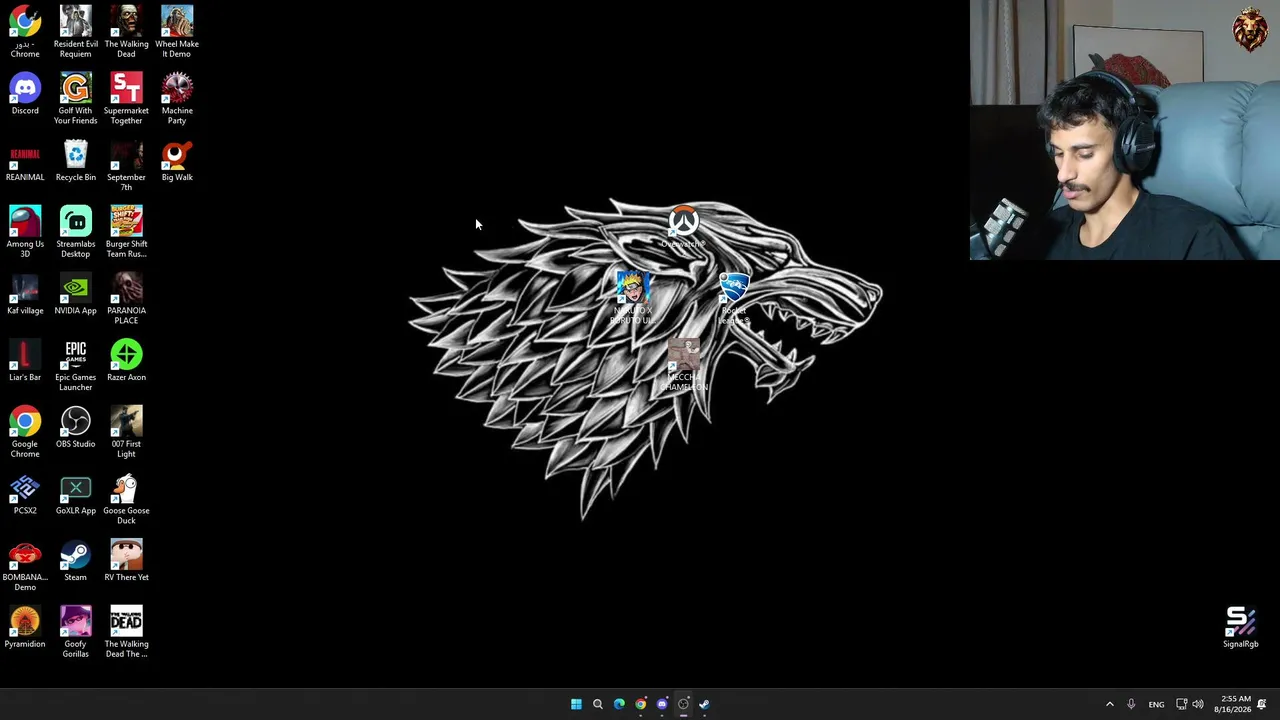Select the 007 First Light shortcut
Screen dimensions: 1280x720
(x=126, y=432)
